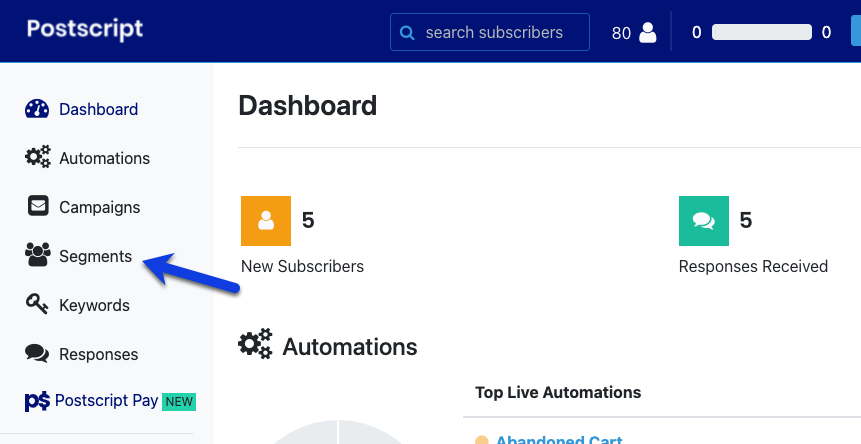Click the Segments people icon
The height and width of the screenshot is (444, 861).
click(38, 255)
